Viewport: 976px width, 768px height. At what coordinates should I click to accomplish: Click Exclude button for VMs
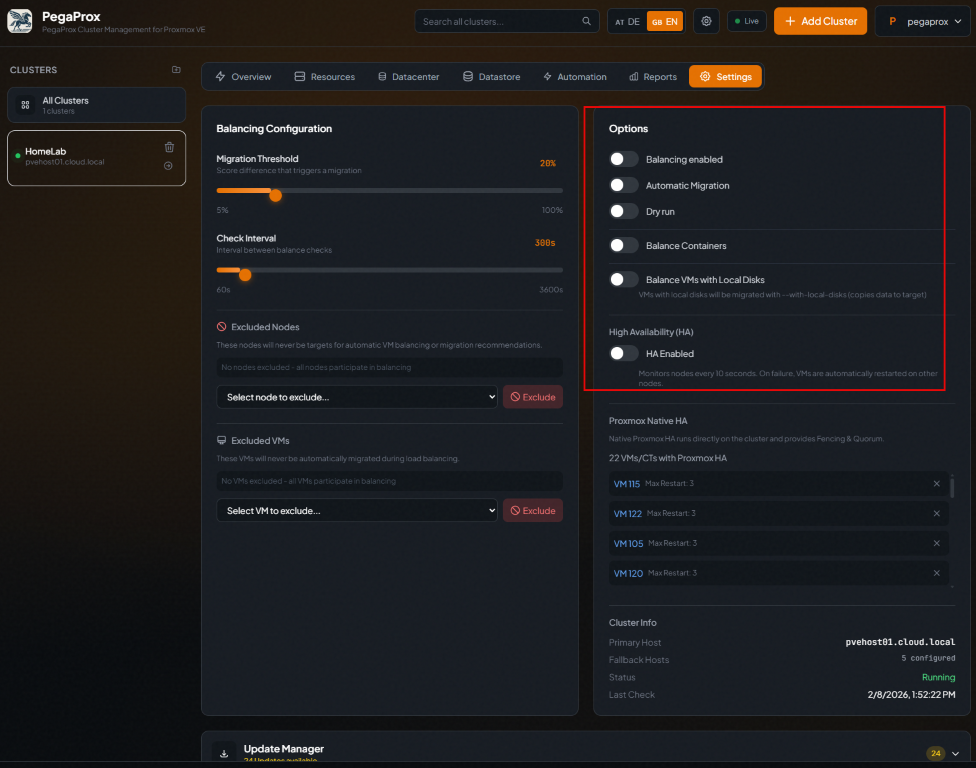pos(533,510)
